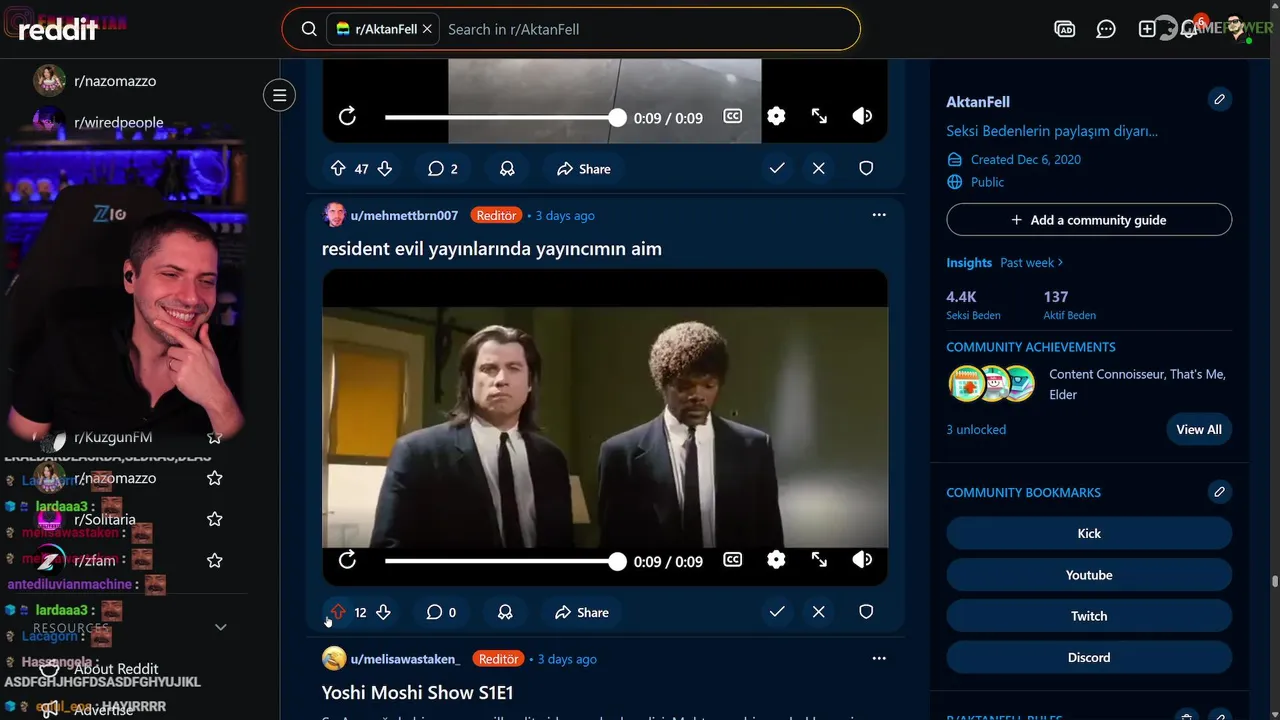Open the user avatar menu
The image size is (1280, 720).
[x=1236, y=29]
